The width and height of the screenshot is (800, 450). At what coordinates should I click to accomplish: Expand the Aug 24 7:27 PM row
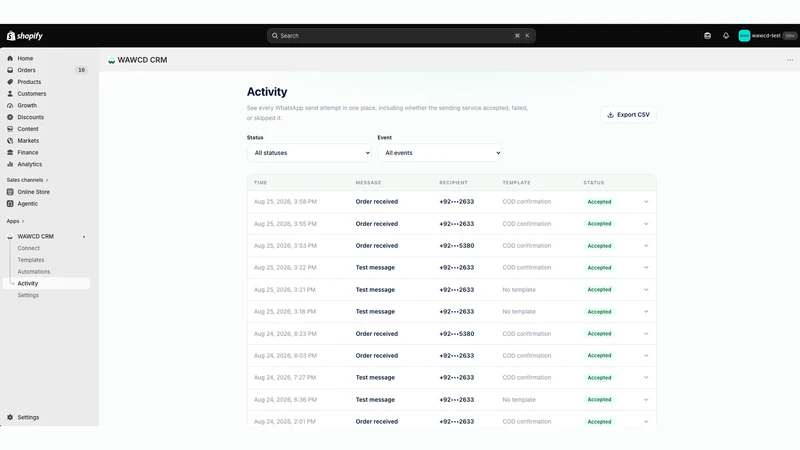pyautogui.click(x=646, y=378)
